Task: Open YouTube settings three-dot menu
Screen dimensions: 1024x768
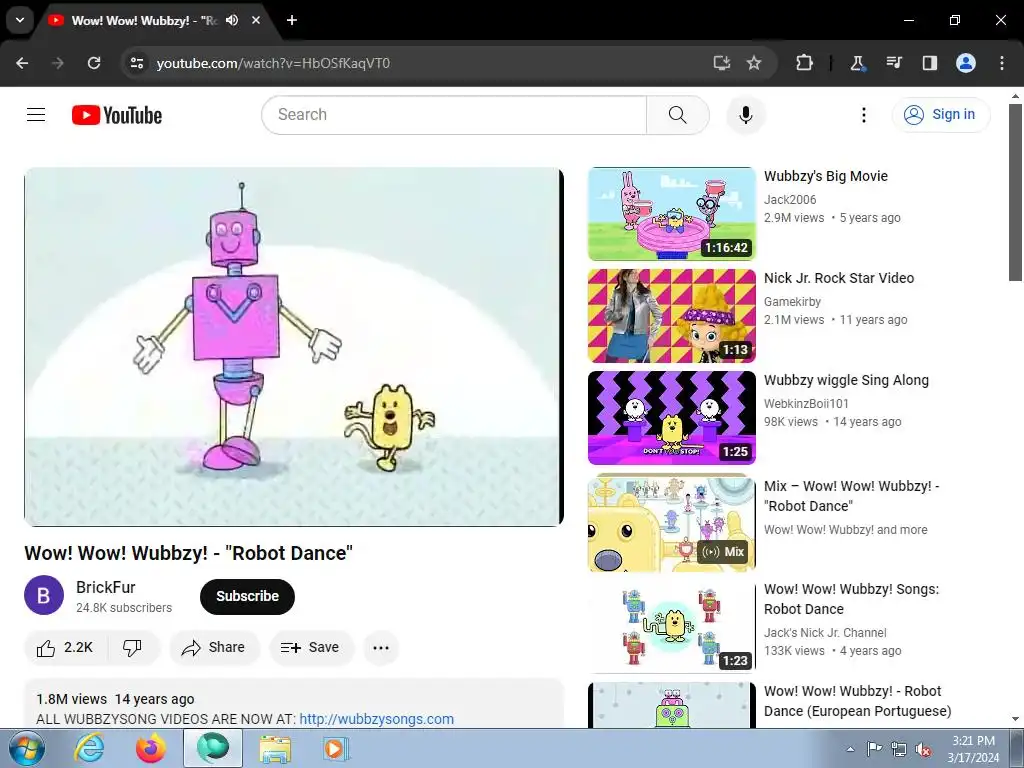Action: (x=863, y=115)
